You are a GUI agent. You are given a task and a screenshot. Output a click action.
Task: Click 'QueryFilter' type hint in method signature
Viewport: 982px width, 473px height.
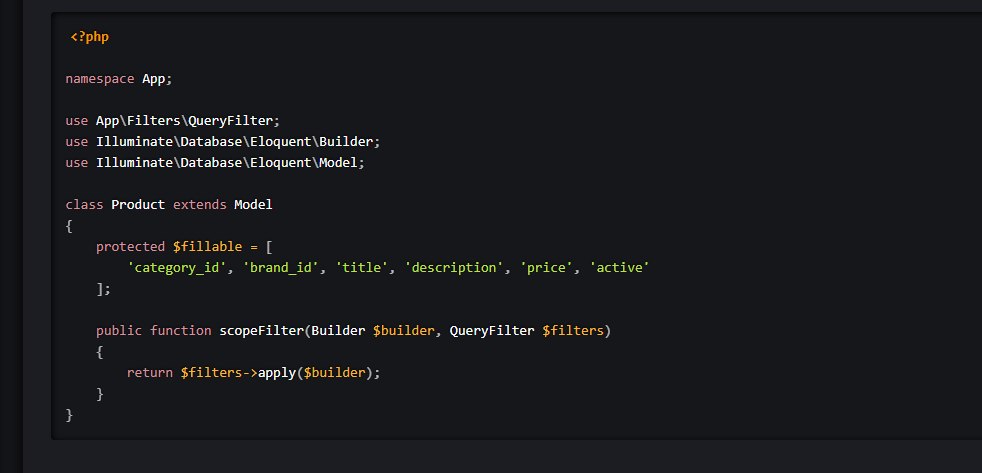(492, 331)
